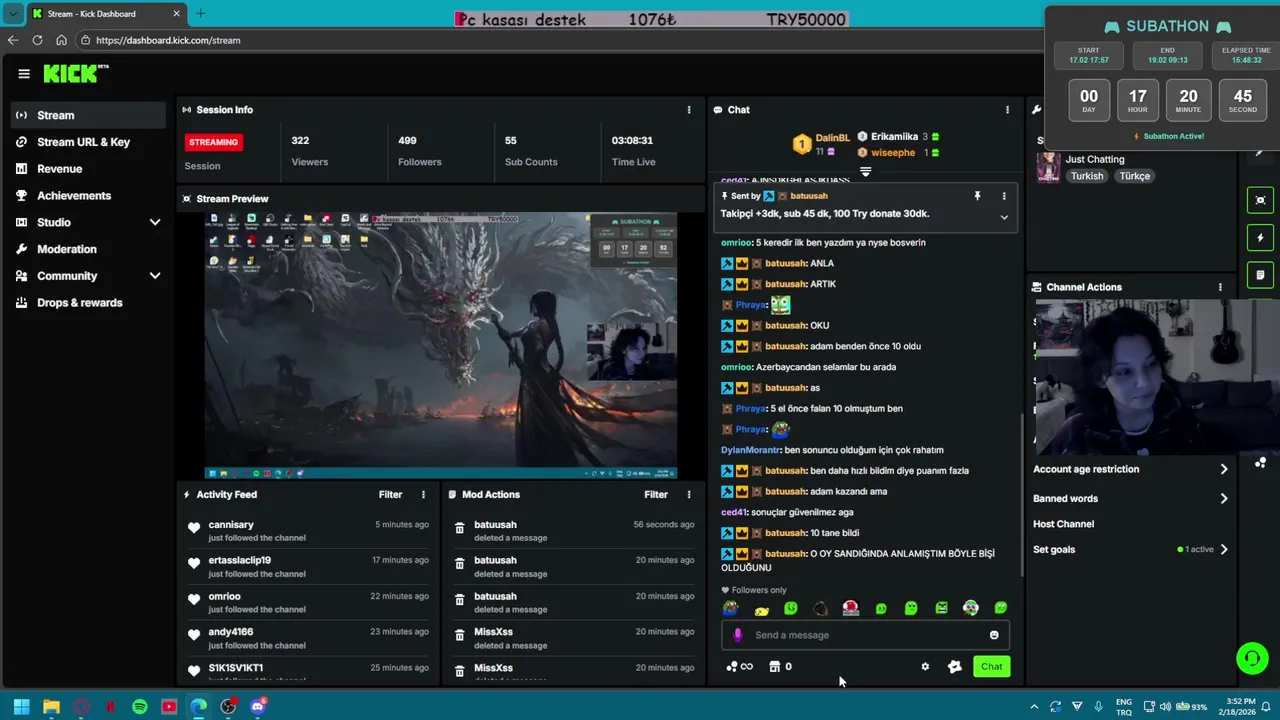Click the Stream Preview video
This screenshot has height=720, width=1280.
pyautogui.click(x=441, y=346)
